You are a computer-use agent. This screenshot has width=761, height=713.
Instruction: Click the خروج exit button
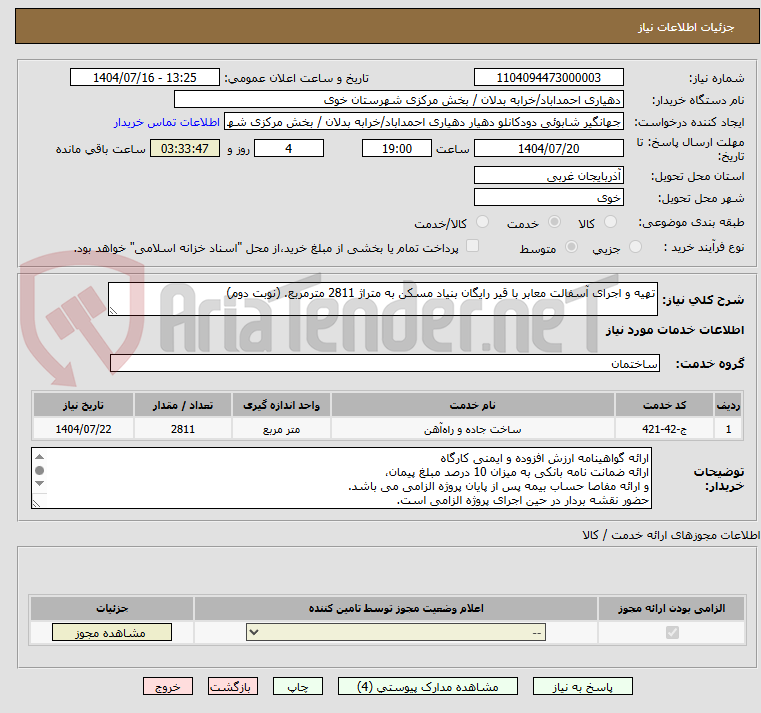tap(167, 687)
